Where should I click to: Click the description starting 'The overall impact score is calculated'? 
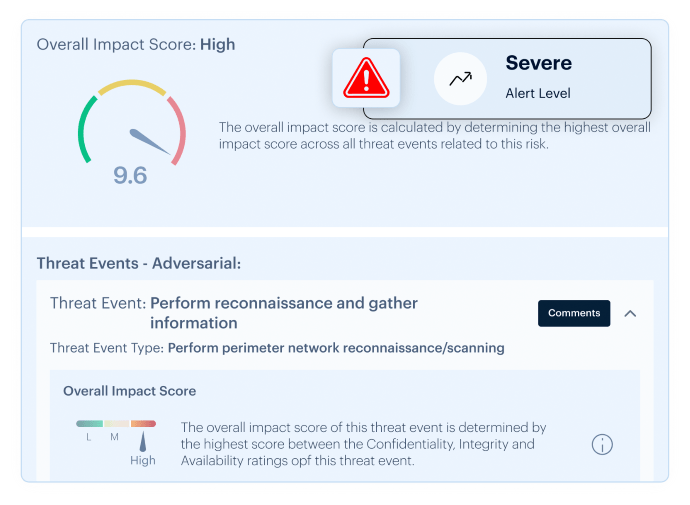point(435,136)
